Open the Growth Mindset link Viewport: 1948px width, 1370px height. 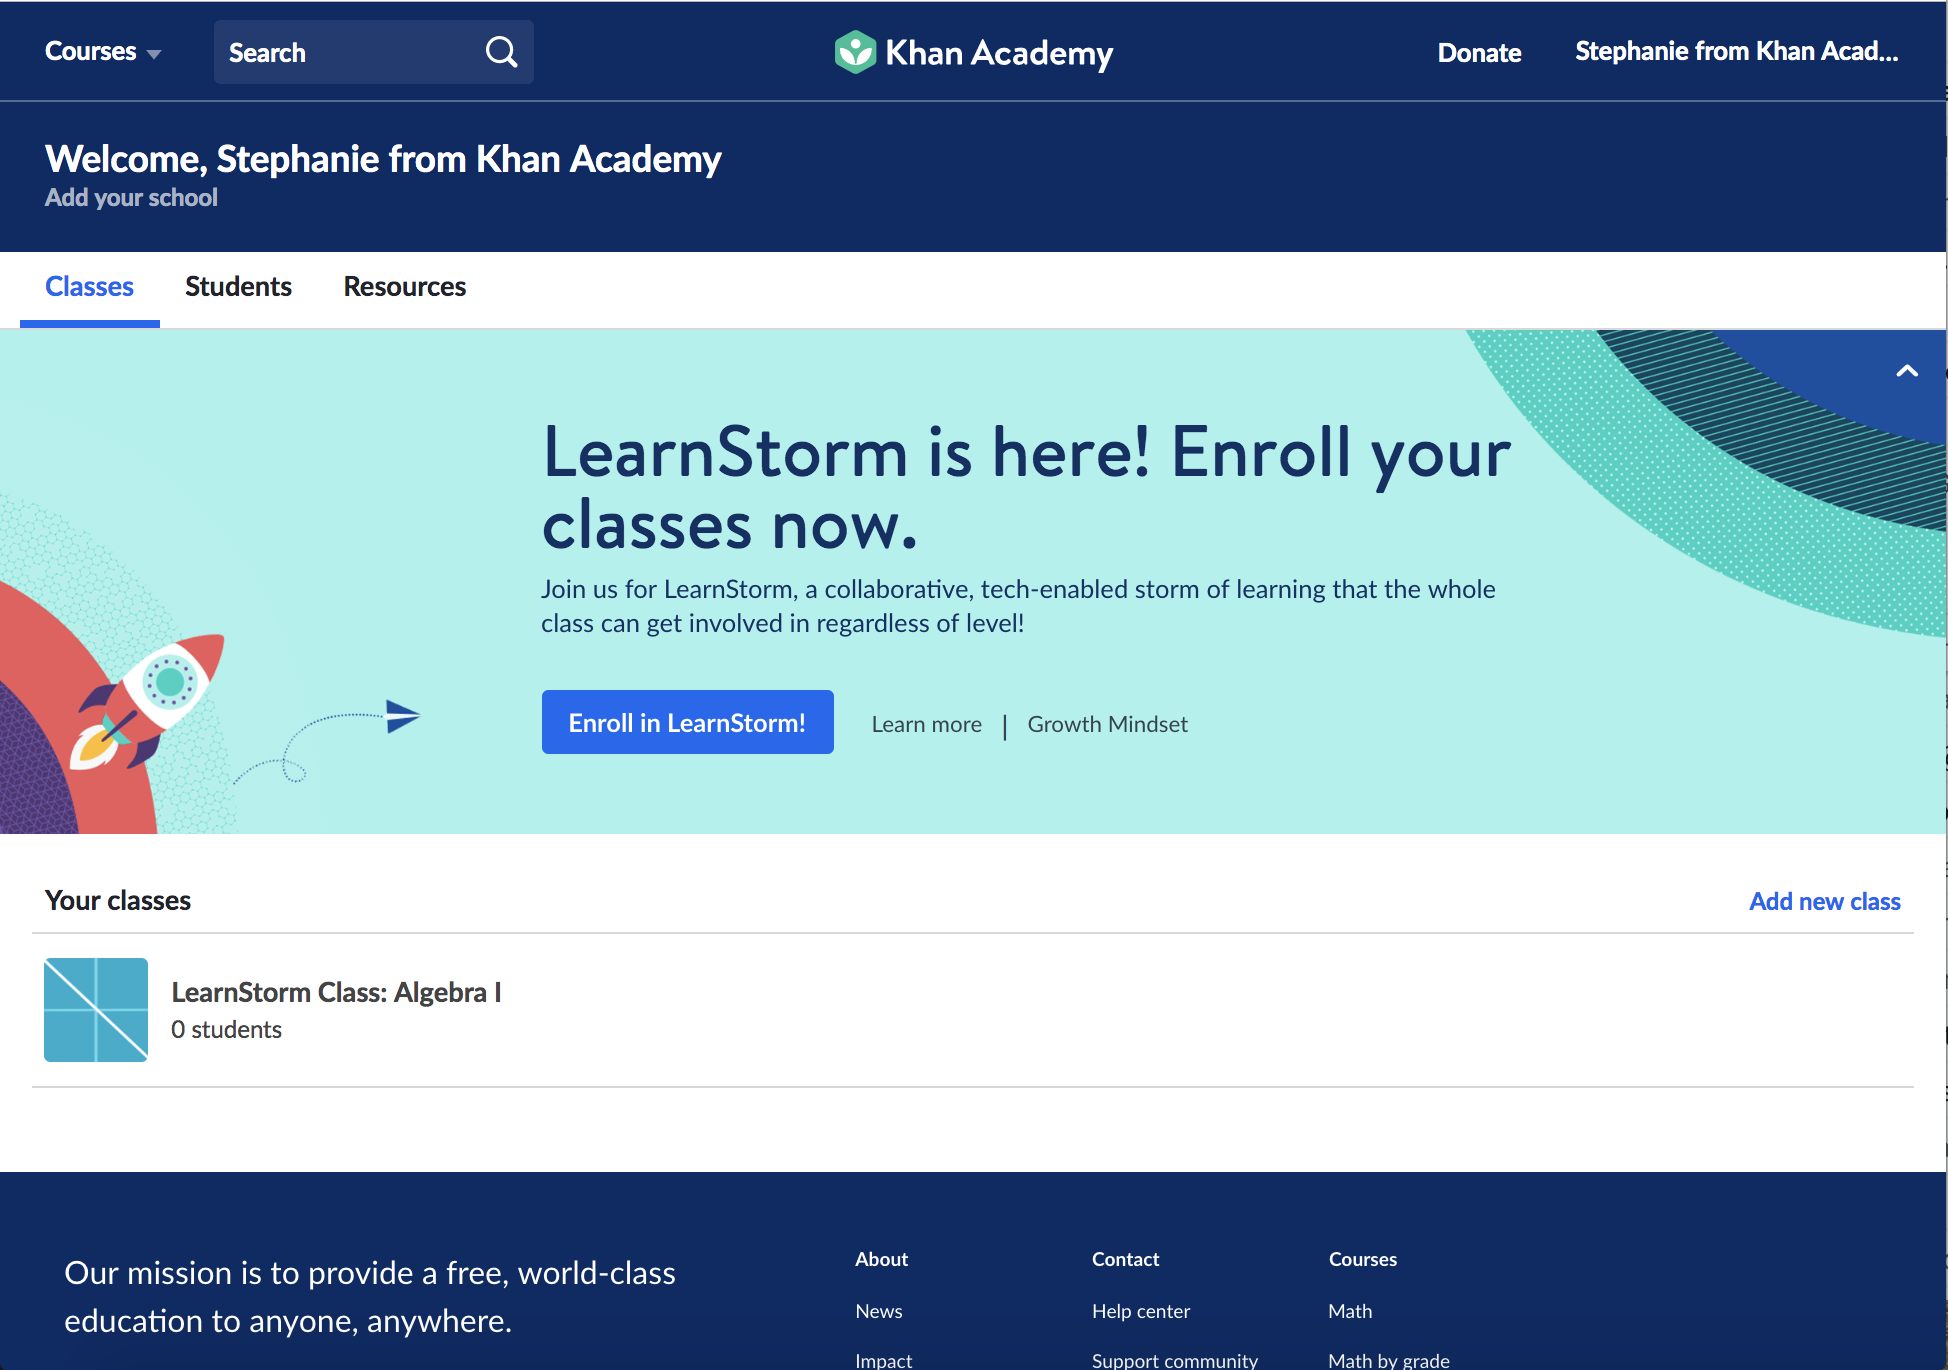pyautogui.click(x=1107, y=724)
